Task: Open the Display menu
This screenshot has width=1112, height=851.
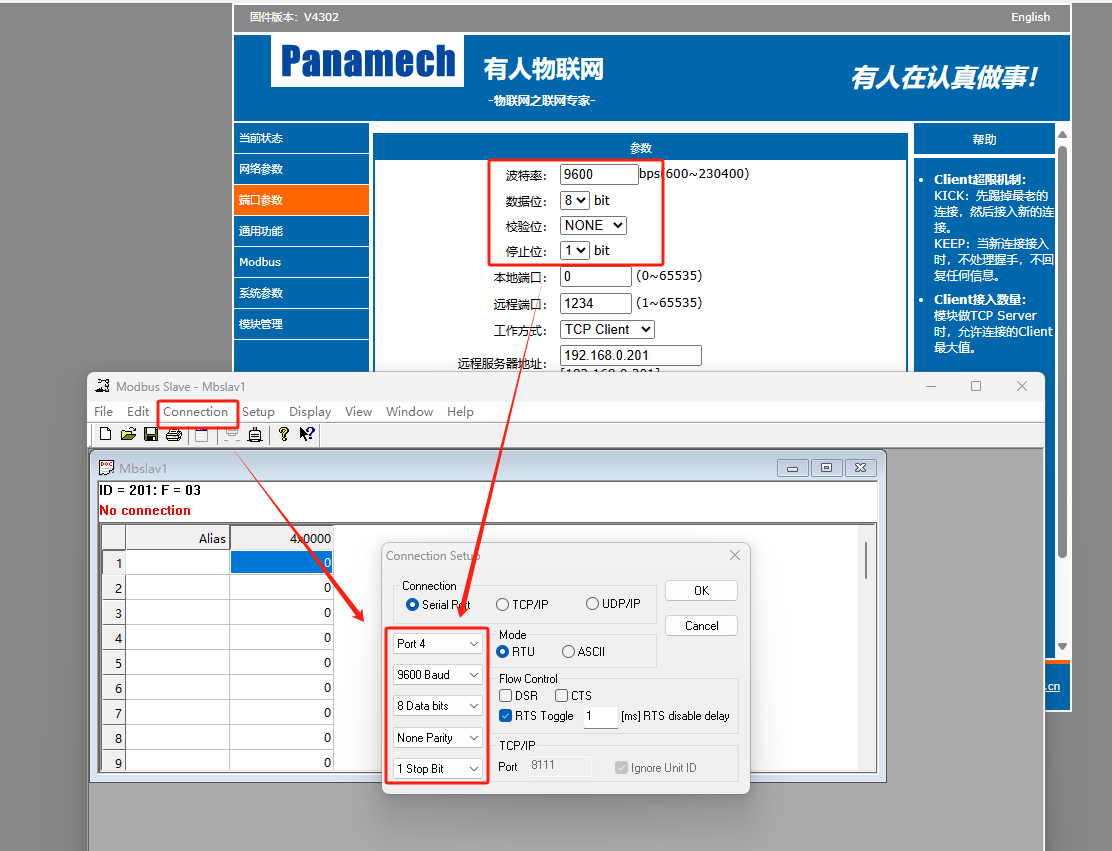Action: click(x=310, y=411)
